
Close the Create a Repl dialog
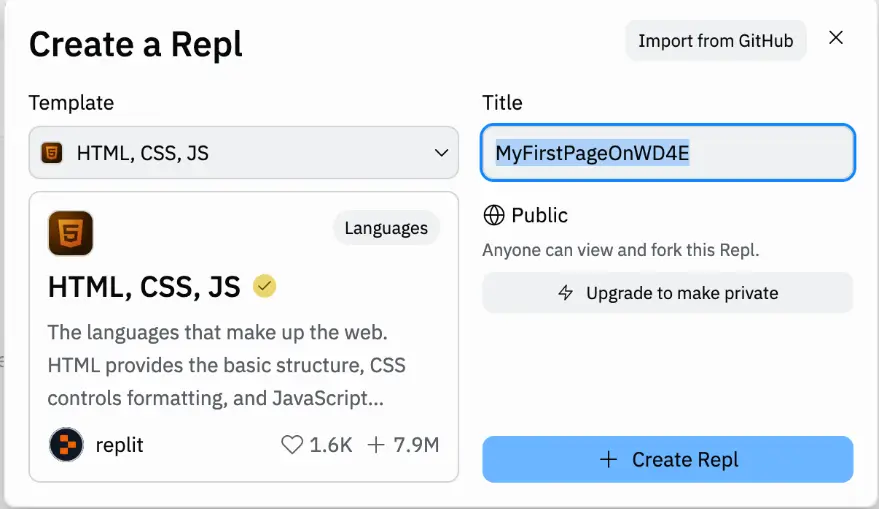836,38
